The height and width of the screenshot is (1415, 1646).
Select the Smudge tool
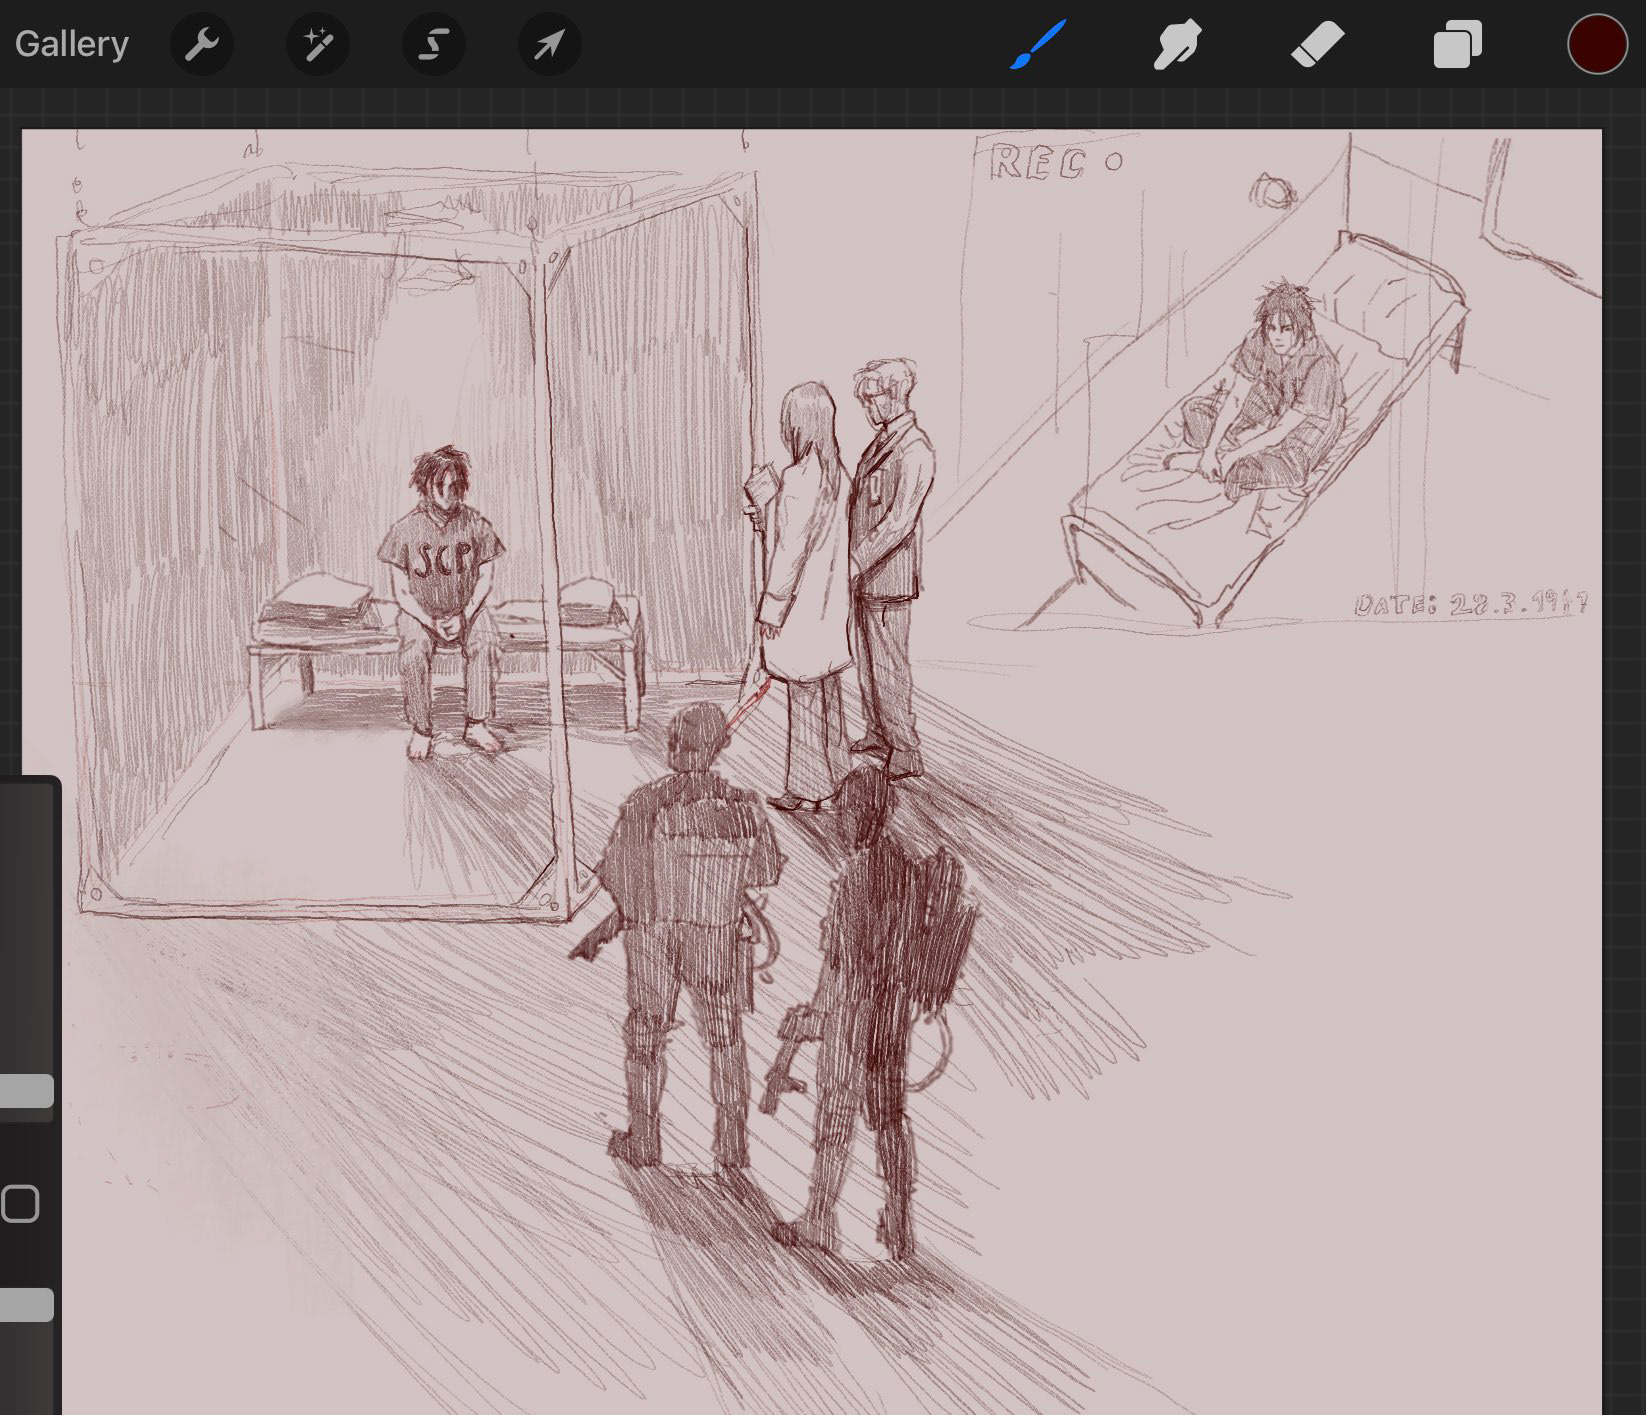coord(1177,45)
